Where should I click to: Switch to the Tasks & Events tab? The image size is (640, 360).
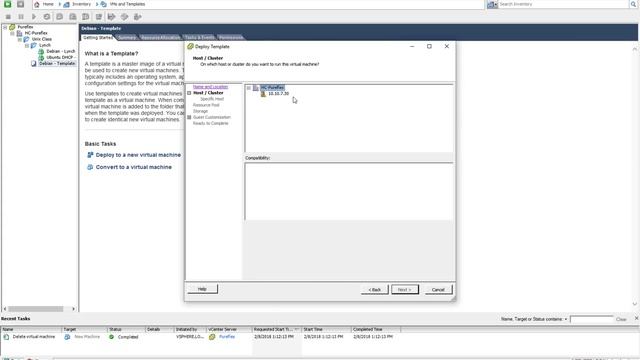coord(200,37)
